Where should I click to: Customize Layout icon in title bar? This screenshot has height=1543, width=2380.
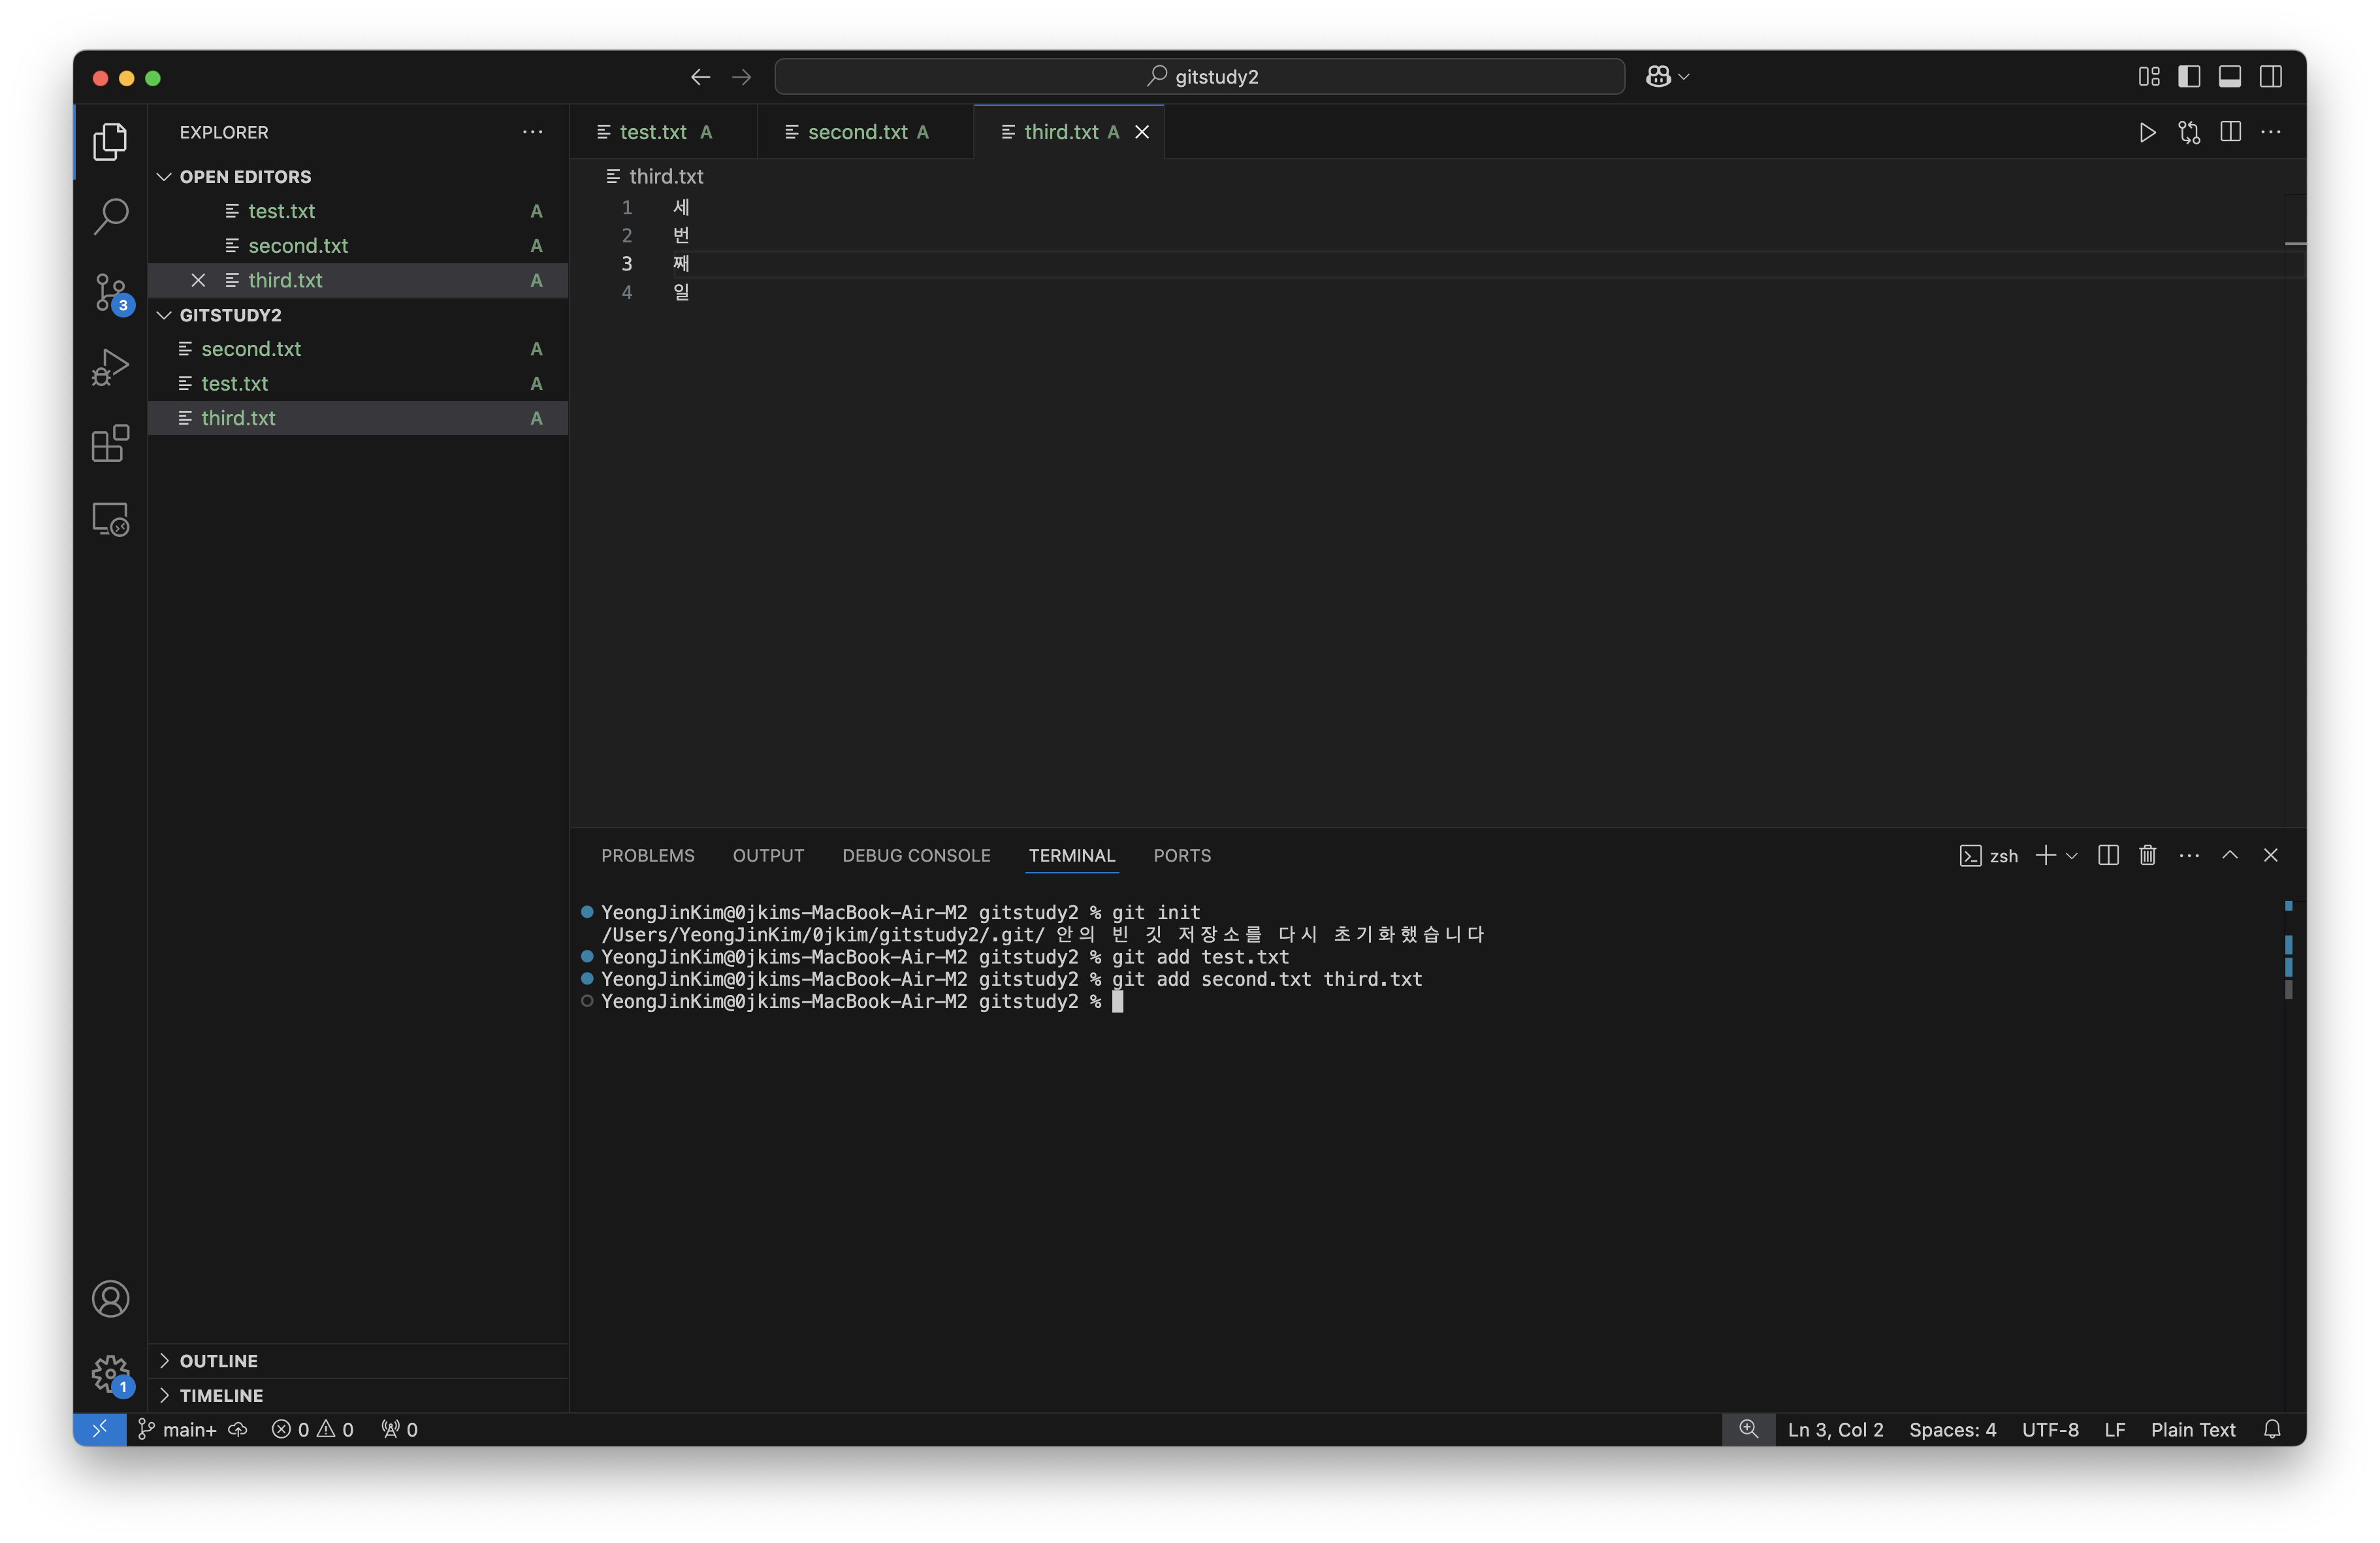click(2148, 77)
